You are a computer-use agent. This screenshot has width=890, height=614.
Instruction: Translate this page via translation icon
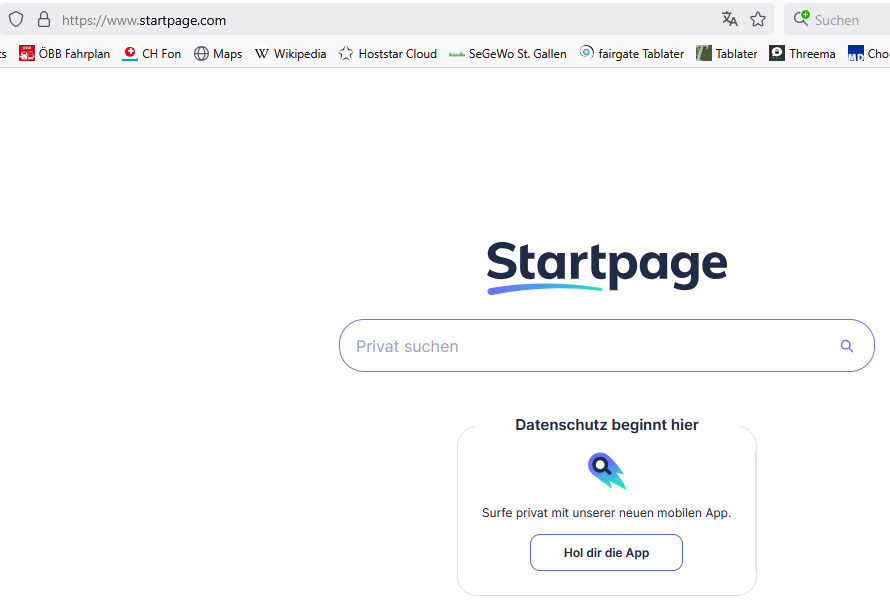click(x=729, y=19)
